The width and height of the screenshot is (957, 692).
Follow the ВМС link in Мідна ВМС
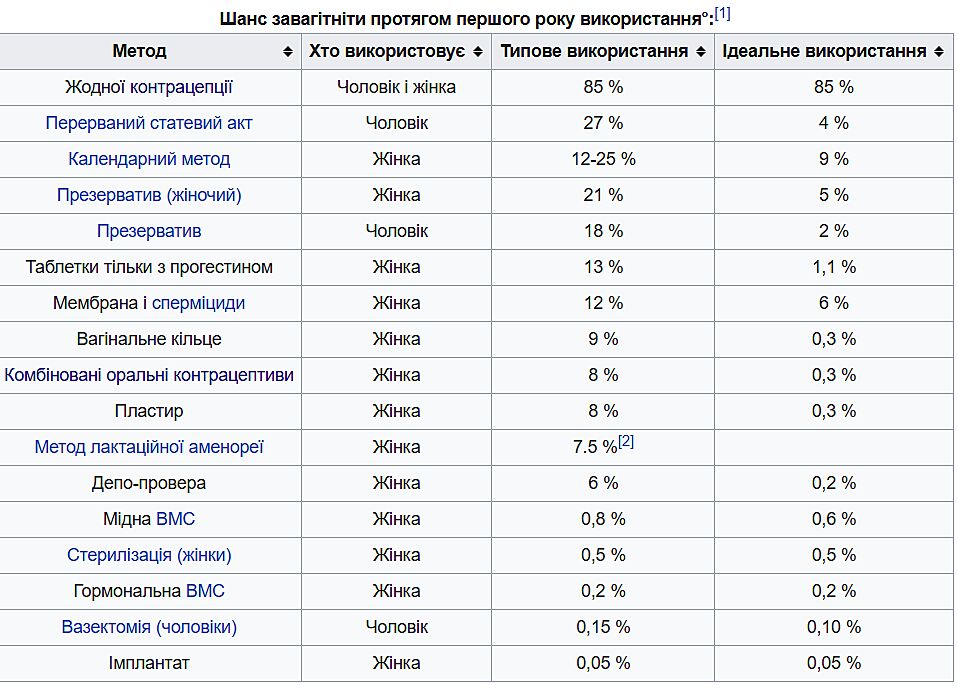tap(176, 519)
